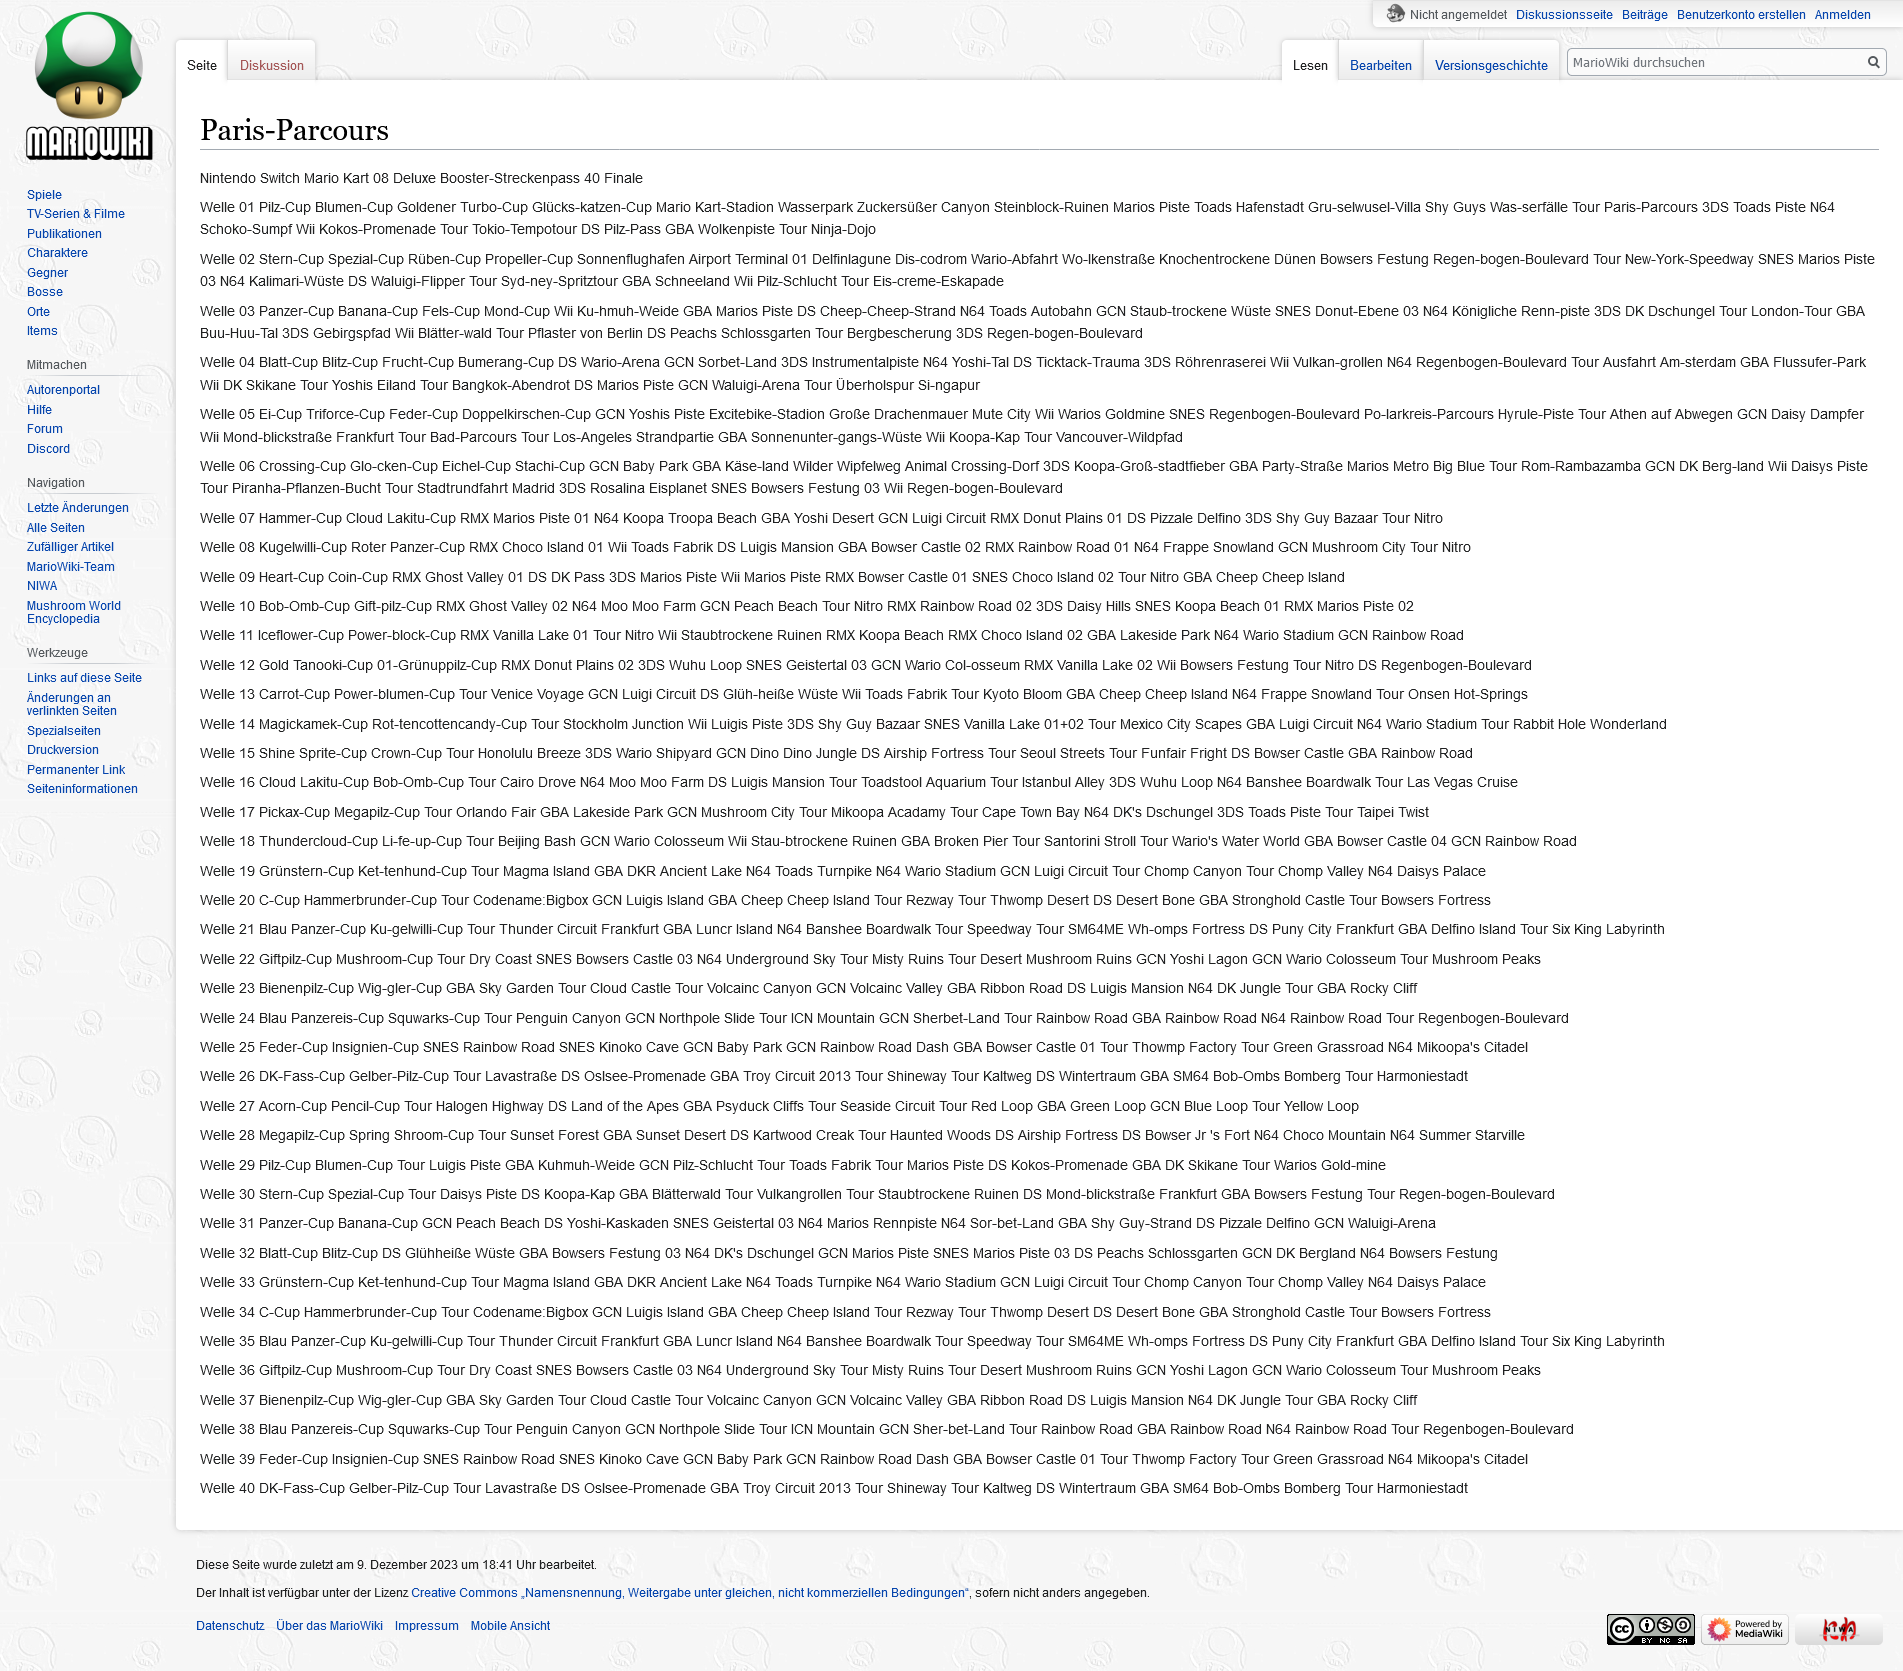Open Orte sidebar link
This screenshot has width=1903, height=1671.
(x=38, y=312)
